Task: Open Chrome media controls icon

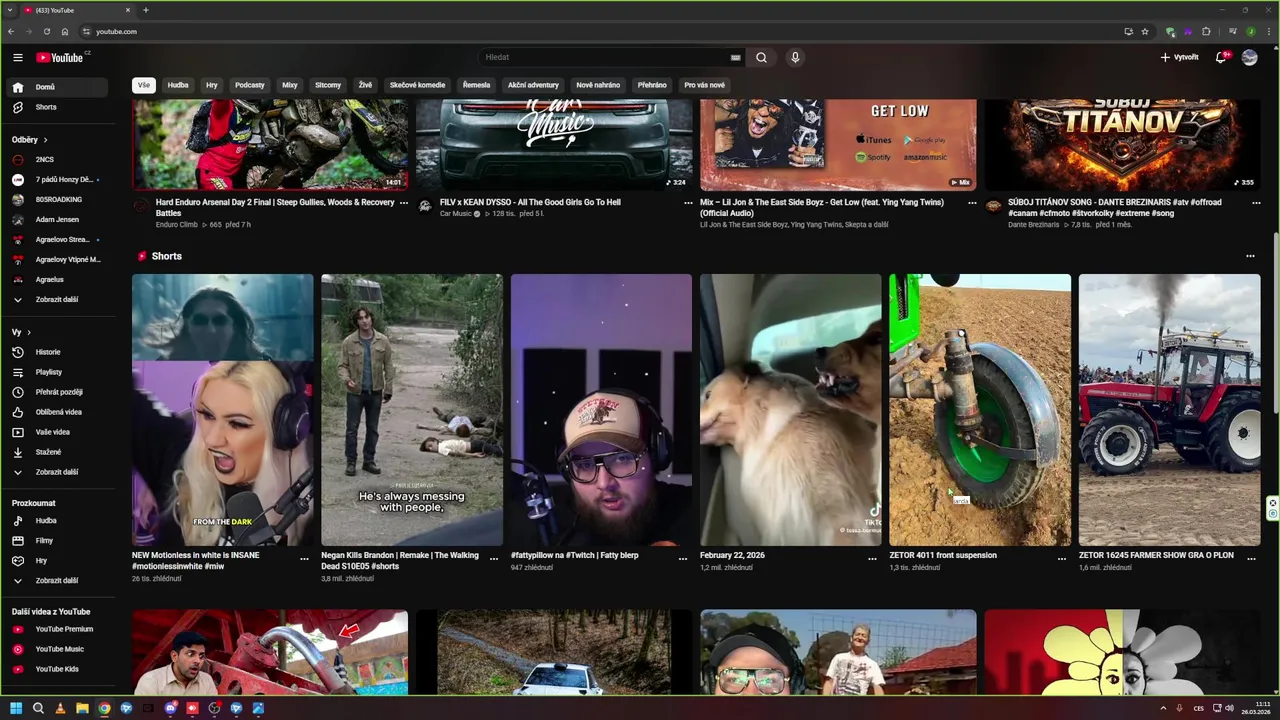Action: tap(1232, 31)
